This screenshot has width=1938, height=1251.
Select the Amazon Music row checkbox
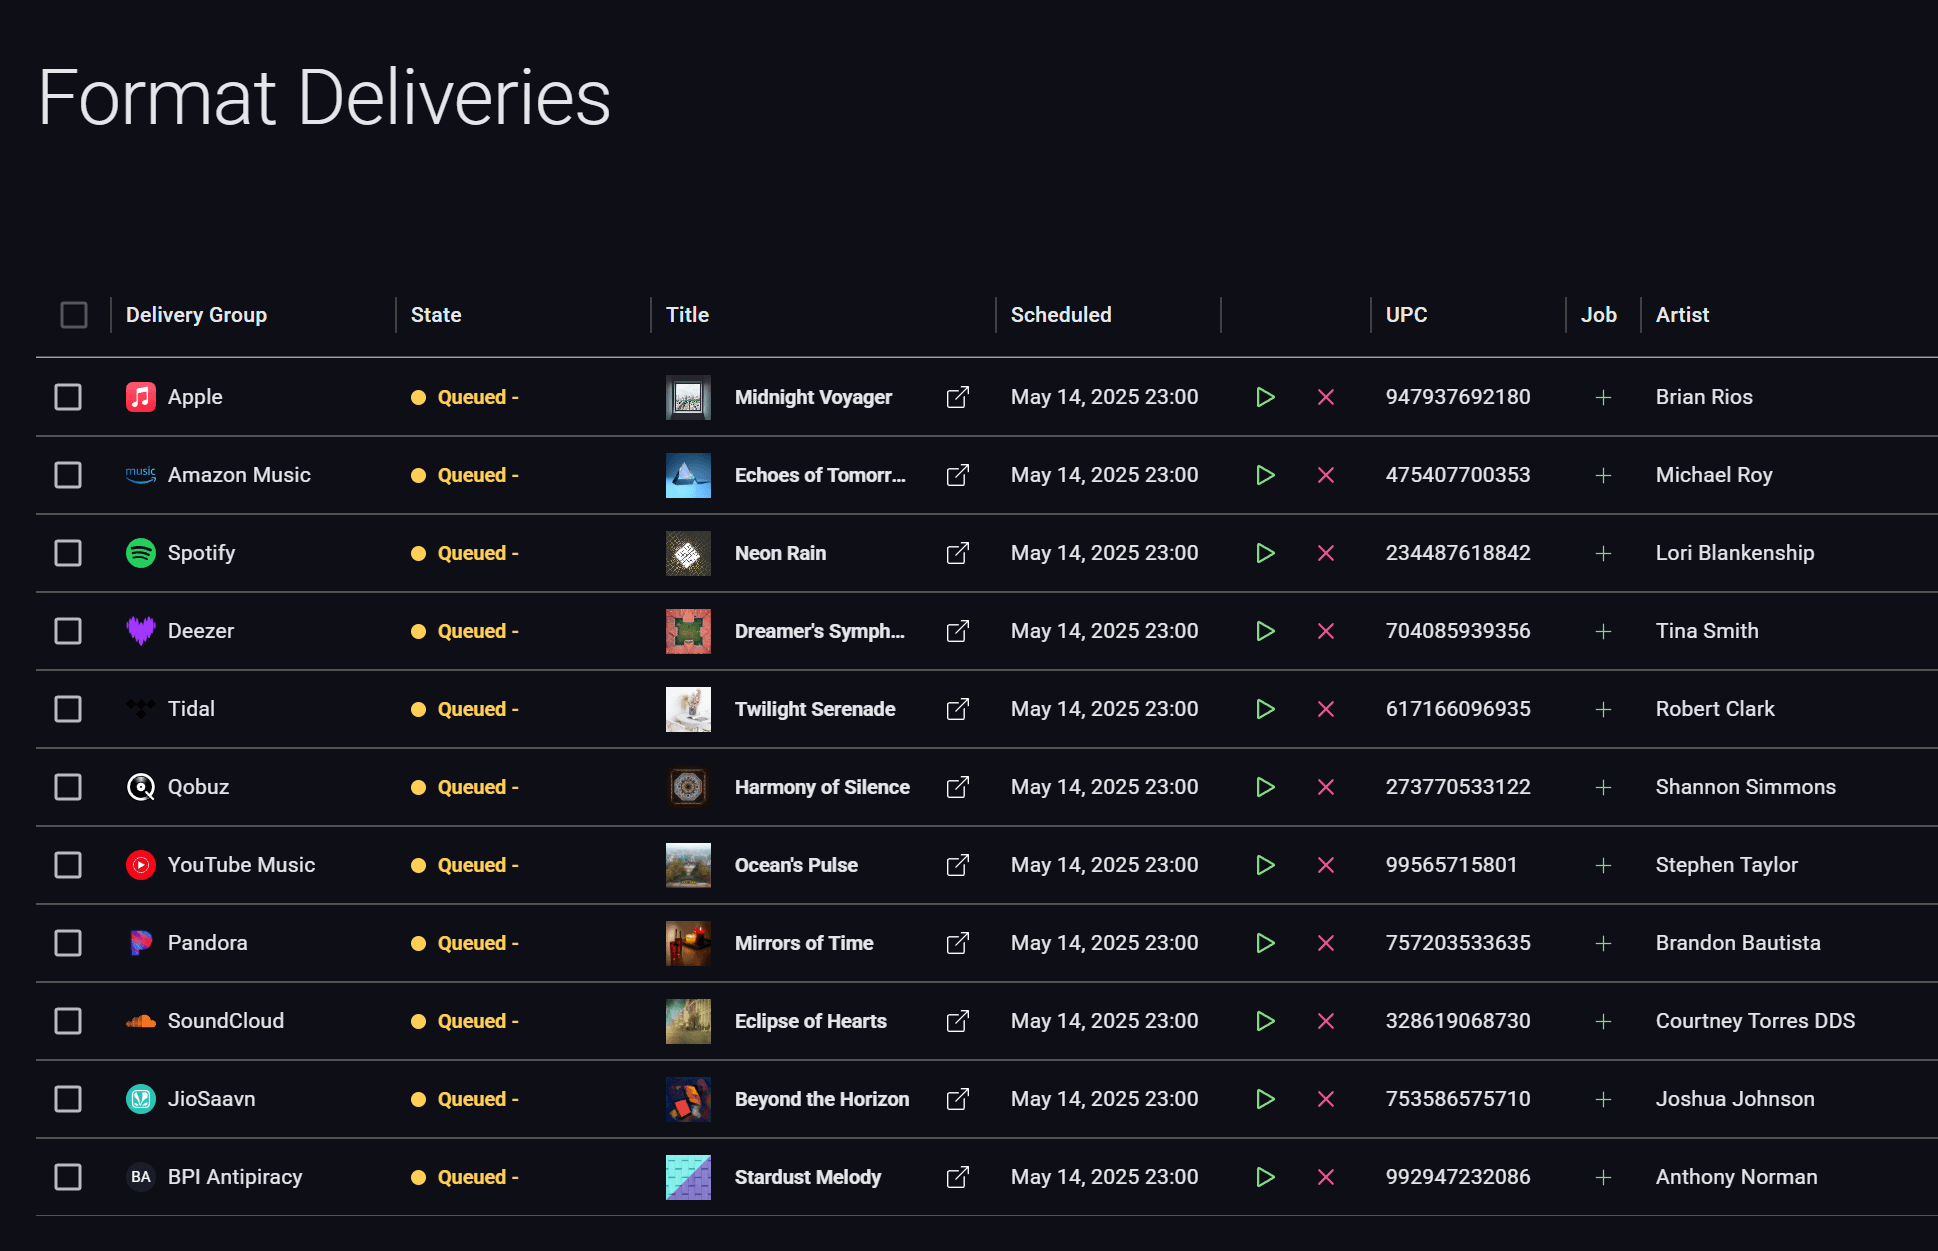68,475
